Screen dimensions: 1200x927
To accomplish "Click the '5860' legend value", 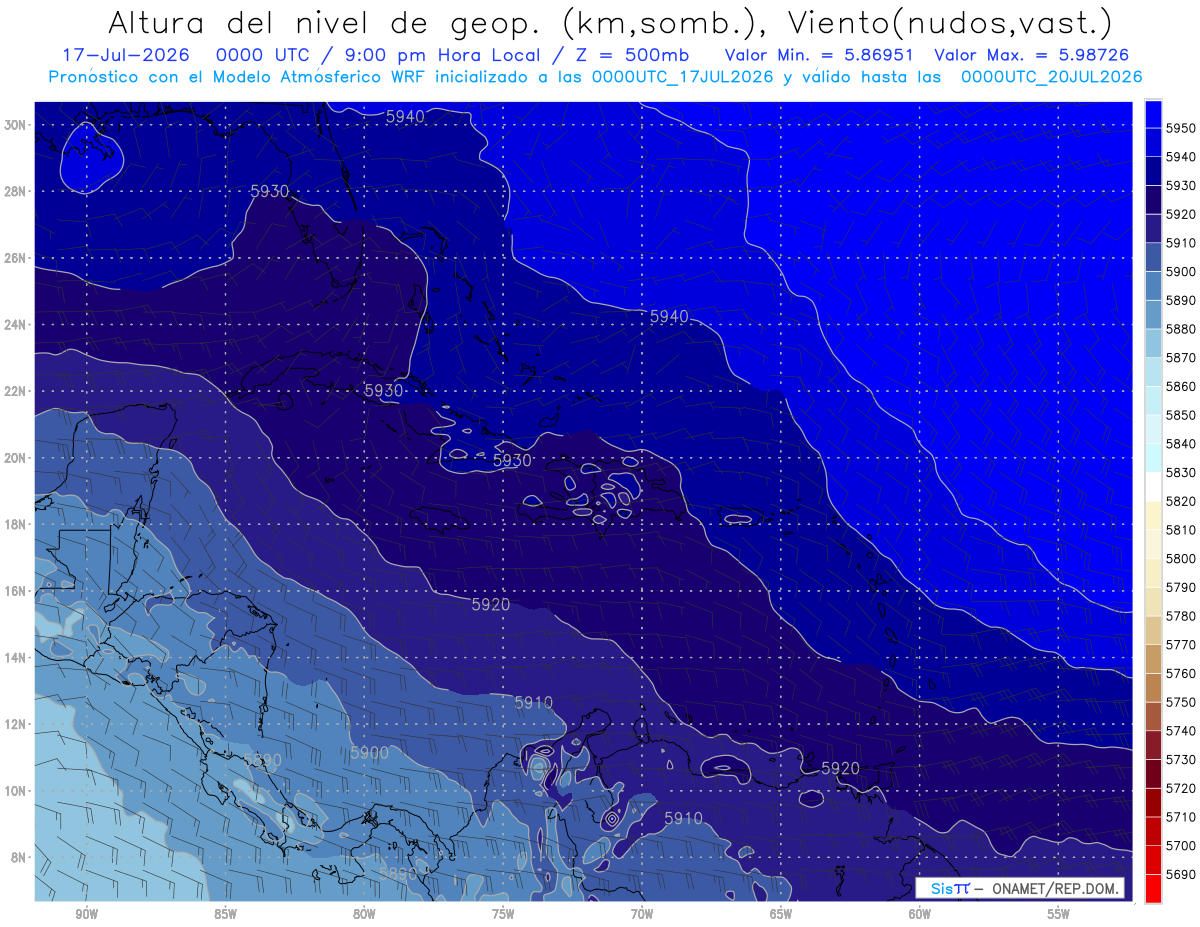I will click(x=1180, y=387).
